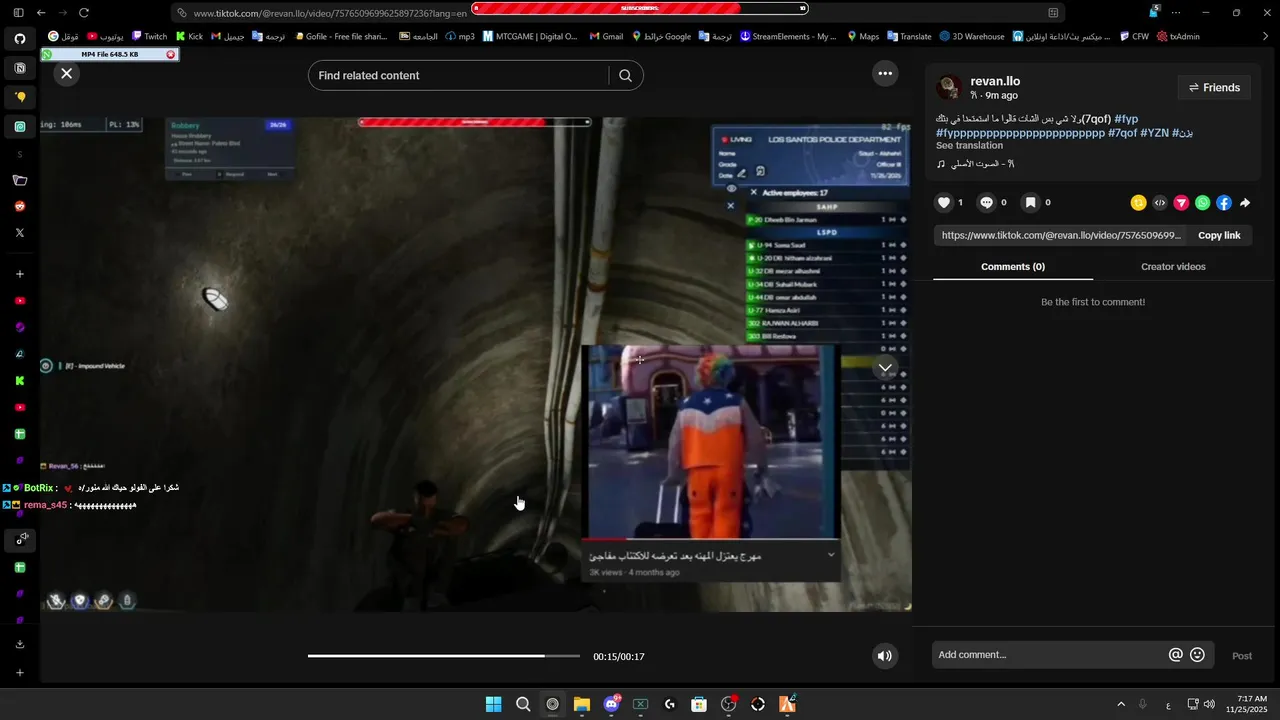
Task: Open the Twitch bookmark
Action: (x=148, y=36)
